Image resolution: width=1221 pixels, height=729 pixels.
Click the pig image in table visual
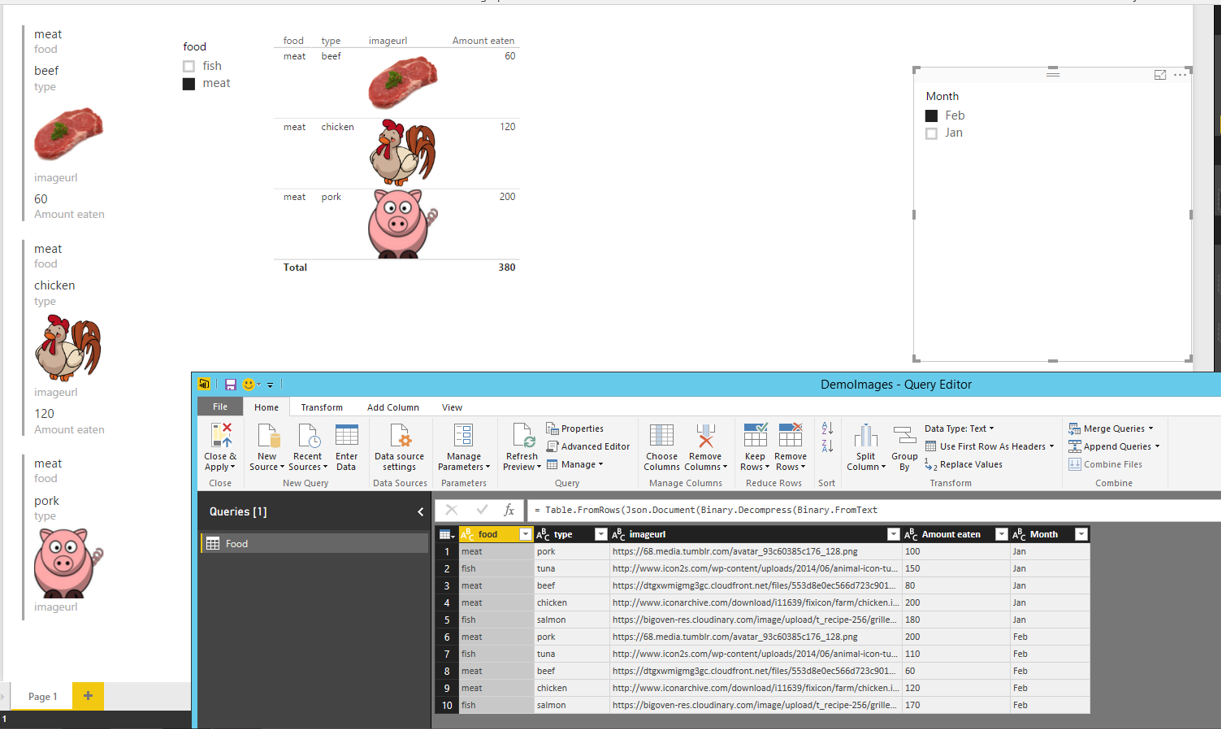coord(402,224)
